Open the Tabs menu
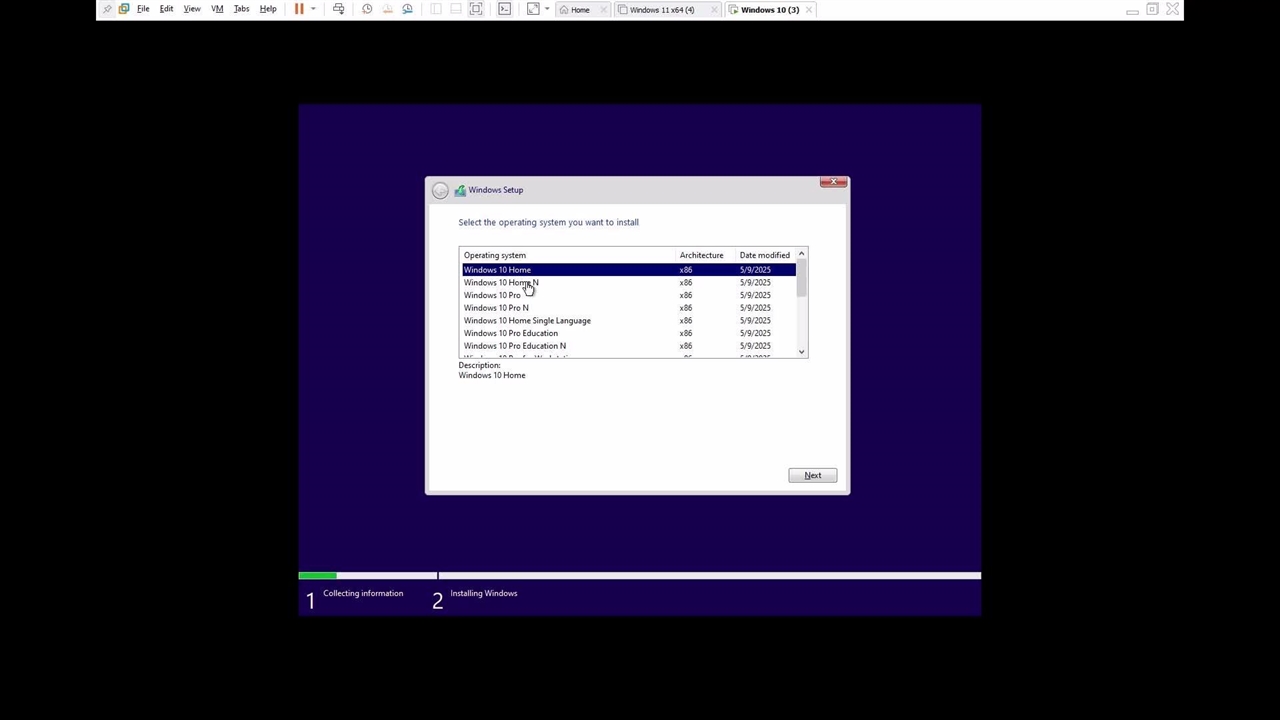The height and width of the screenshot is (720, 1280). coord(241,9)
